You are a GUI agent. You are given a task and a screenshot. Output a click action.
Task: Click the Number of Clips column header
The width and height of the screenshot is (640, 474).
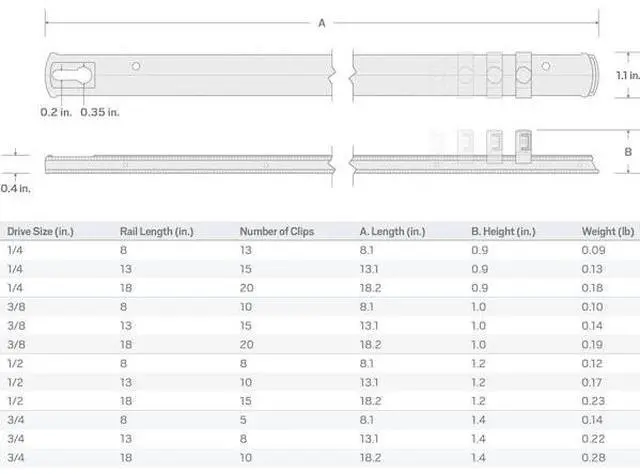277,232
